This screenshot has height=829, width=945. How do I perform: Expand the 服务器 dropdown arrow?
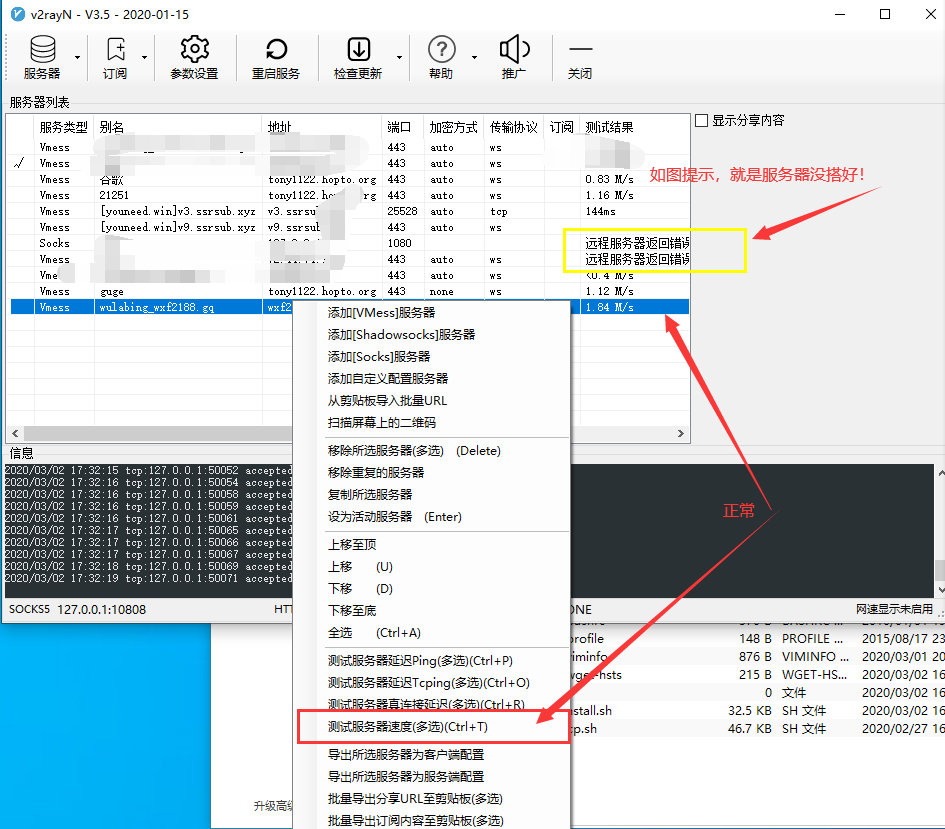pyautogui.click(x=77, y=58)
